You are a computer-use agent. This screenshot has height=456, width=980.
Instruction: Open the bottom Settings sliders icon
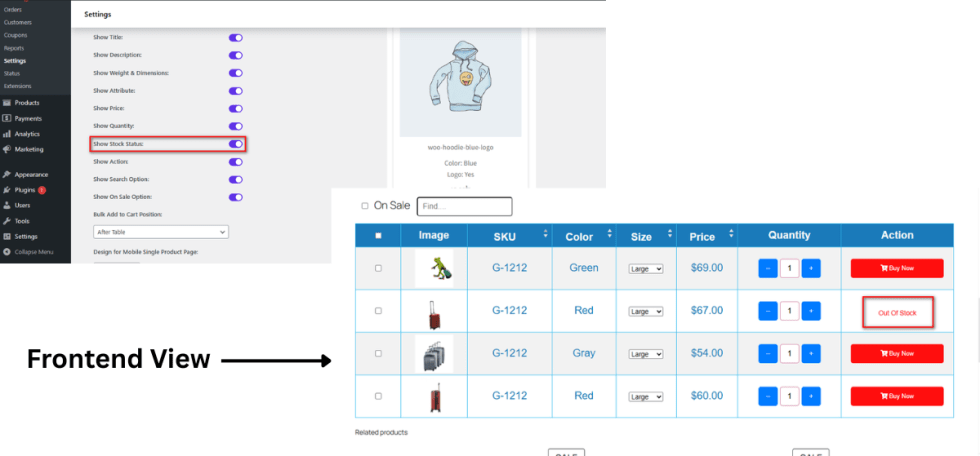point(7,237)
